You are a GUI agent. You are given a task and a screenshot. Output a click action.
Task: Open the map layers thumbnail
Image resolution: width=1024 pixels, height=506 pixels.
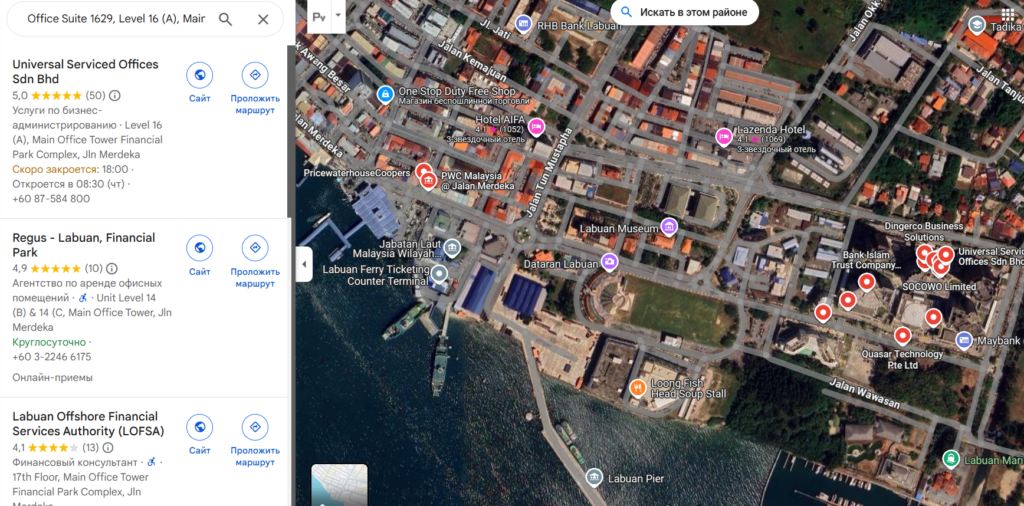[x=339, y=485]
